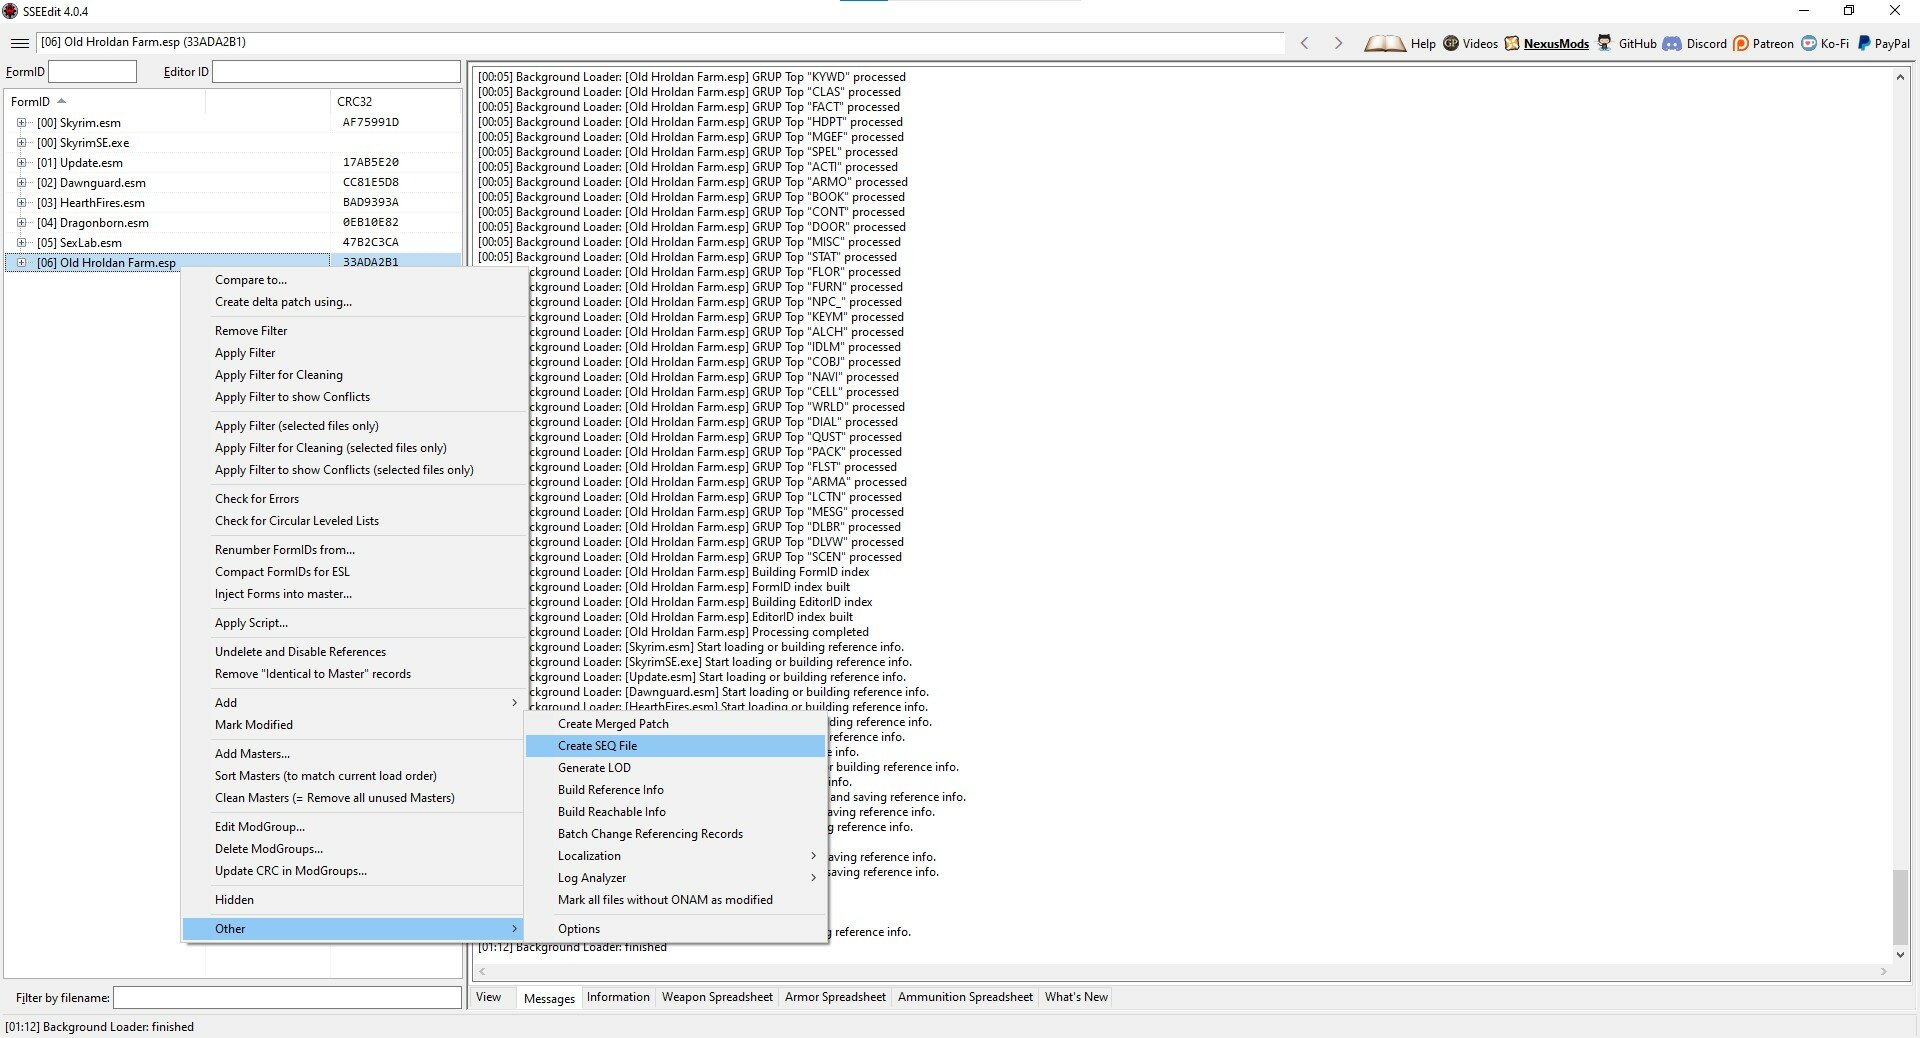The image size is (1920, 1038).
Task: Click the messages scroll up arrow
Action: (x=1900, y=77)
